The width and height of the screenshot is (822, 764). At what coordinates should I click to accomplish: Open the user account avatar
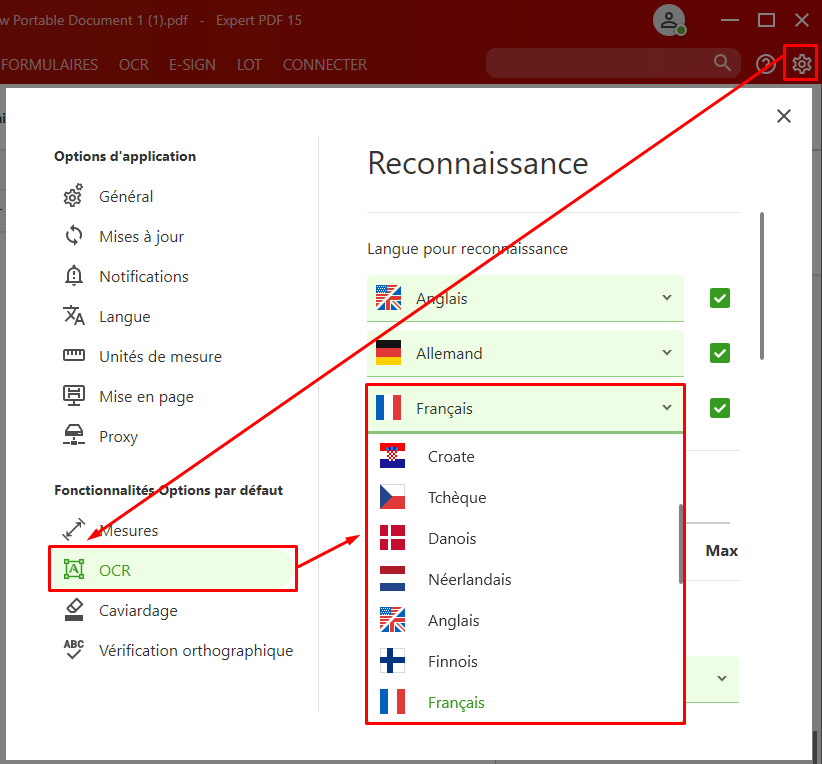pos(669,20)
